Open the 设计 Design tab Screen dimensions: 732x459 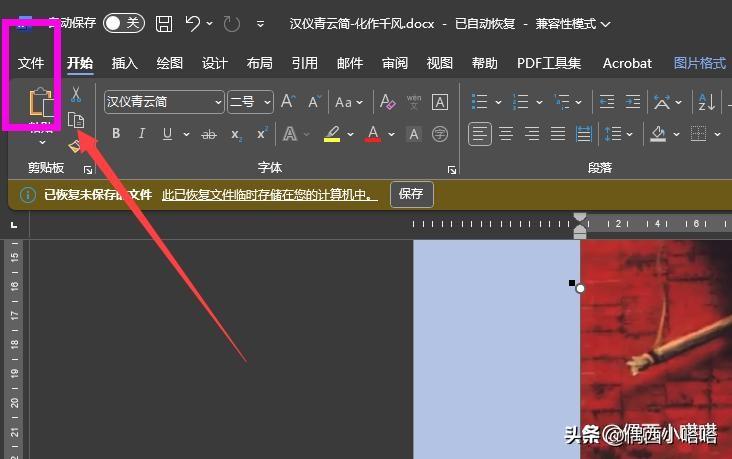coord(215,63)
